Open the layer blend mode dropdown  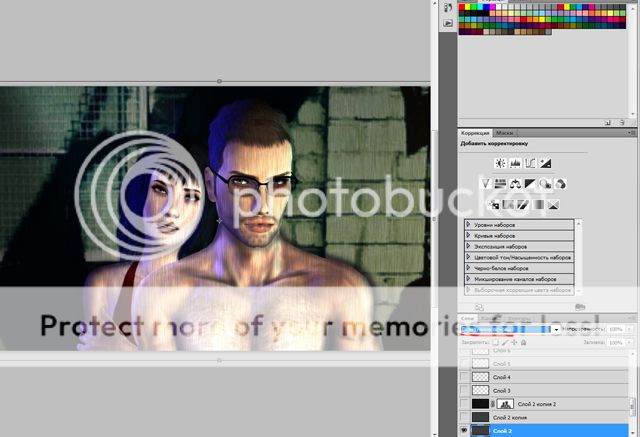pos(555,329)
